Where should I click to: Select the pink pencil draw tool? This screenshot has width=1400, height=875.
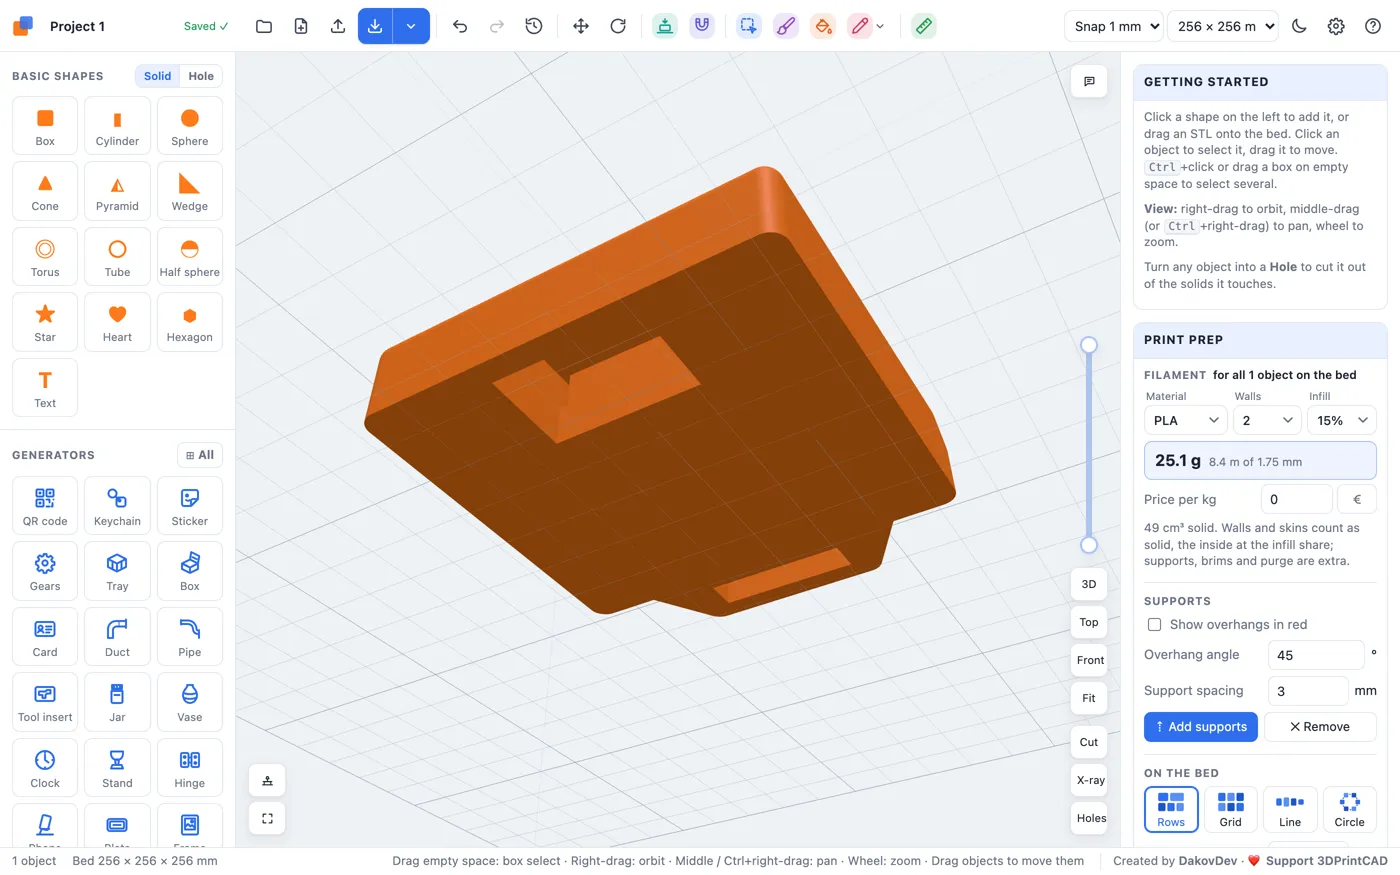coord(860,26)
